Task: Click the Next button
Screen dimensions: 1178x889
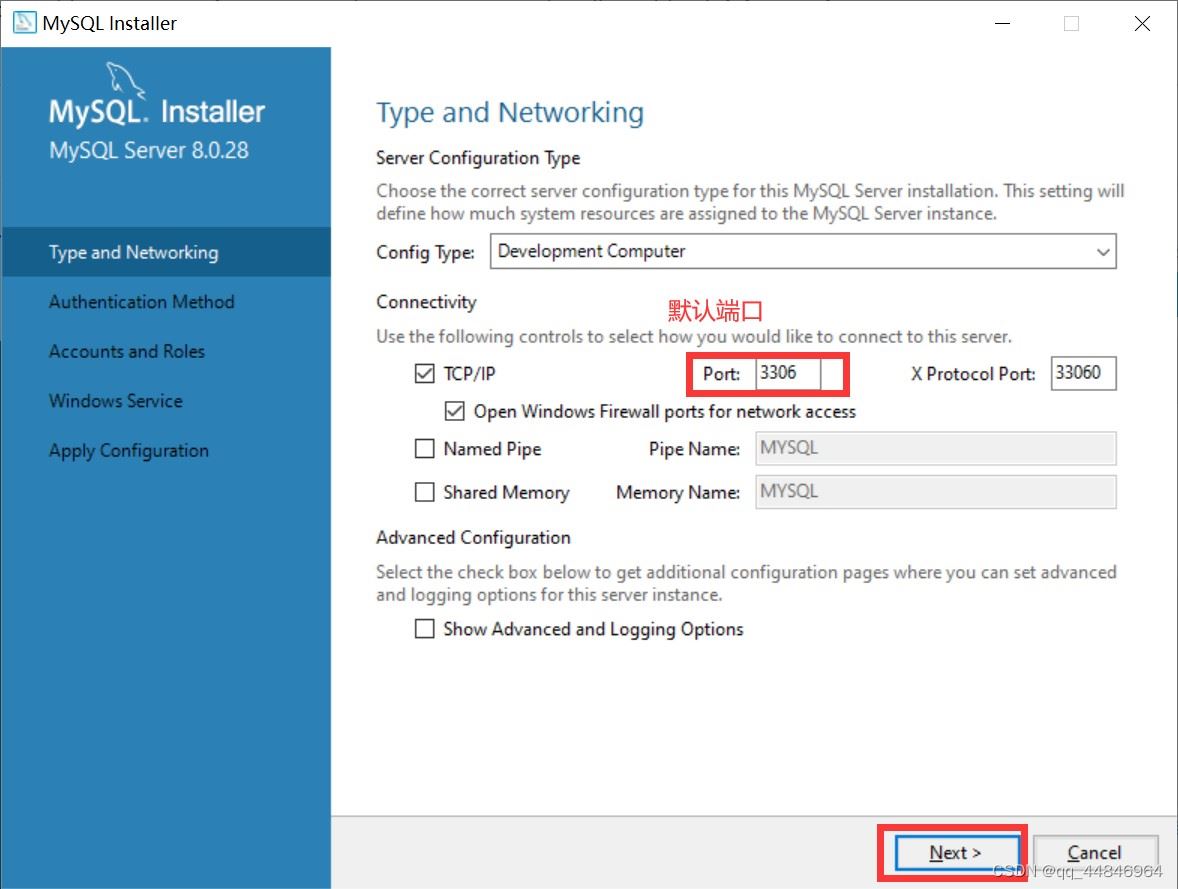Action: tap(955, 853)
